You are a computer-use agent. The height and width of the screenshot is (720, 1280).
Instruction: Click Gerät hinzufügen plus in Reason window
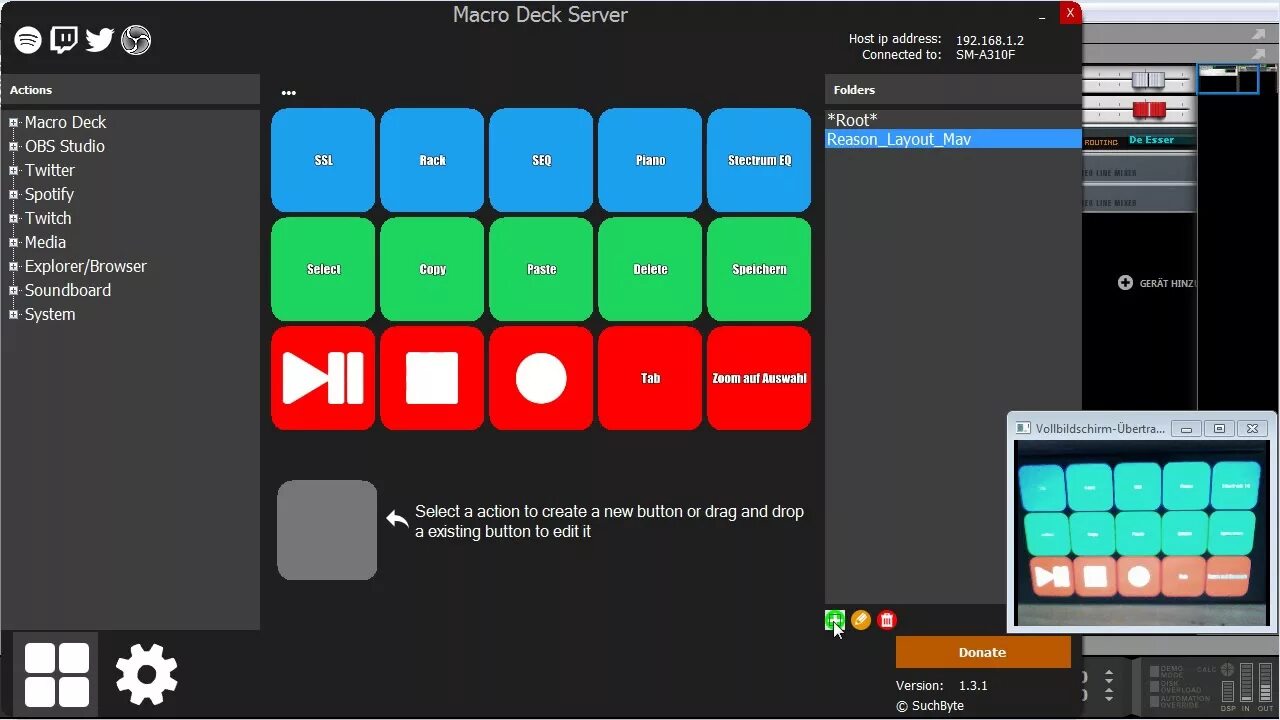[x=1125, y=283]
